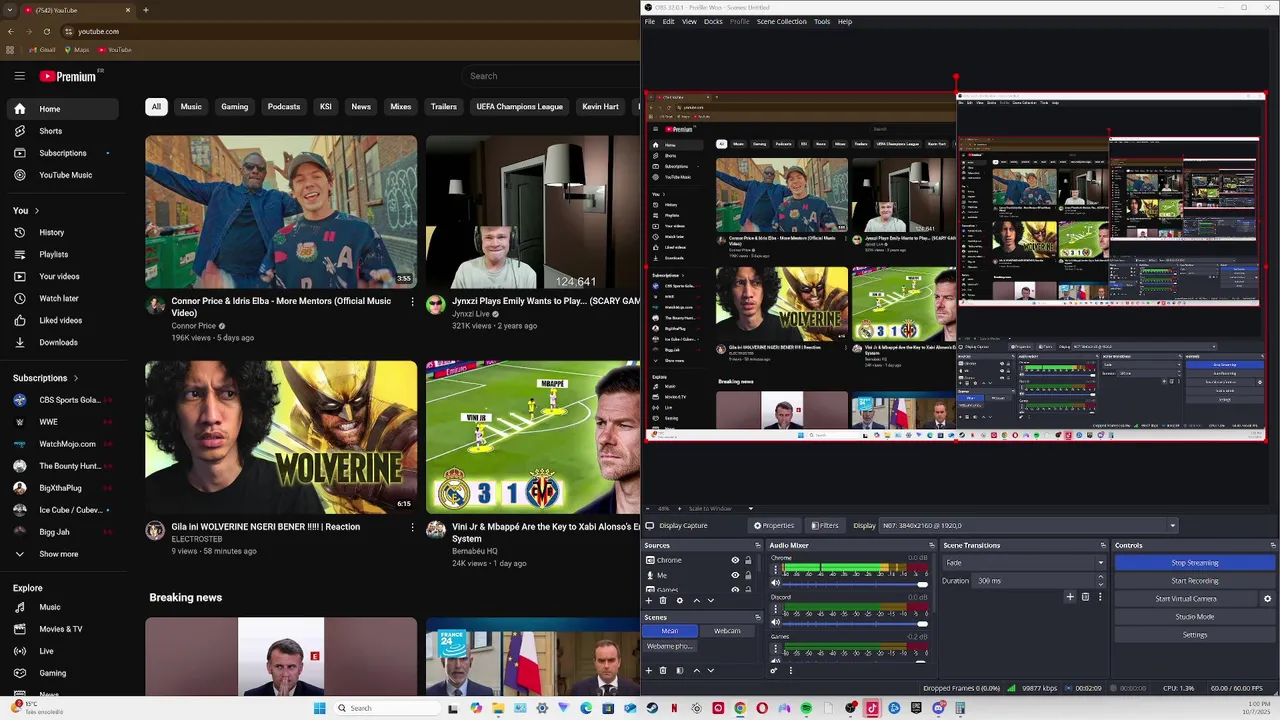Image resolution: width=1280 pixels, height=720 pixels.
Task: Open Downloads in YouTube sidebar
Action: 62,342
